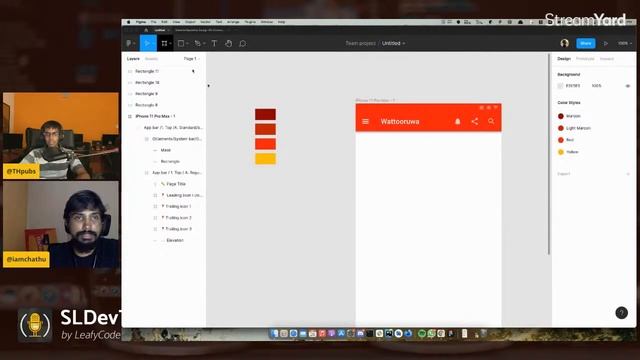
Task: Select the yellow rectangle on canvas
Action: 265,159
